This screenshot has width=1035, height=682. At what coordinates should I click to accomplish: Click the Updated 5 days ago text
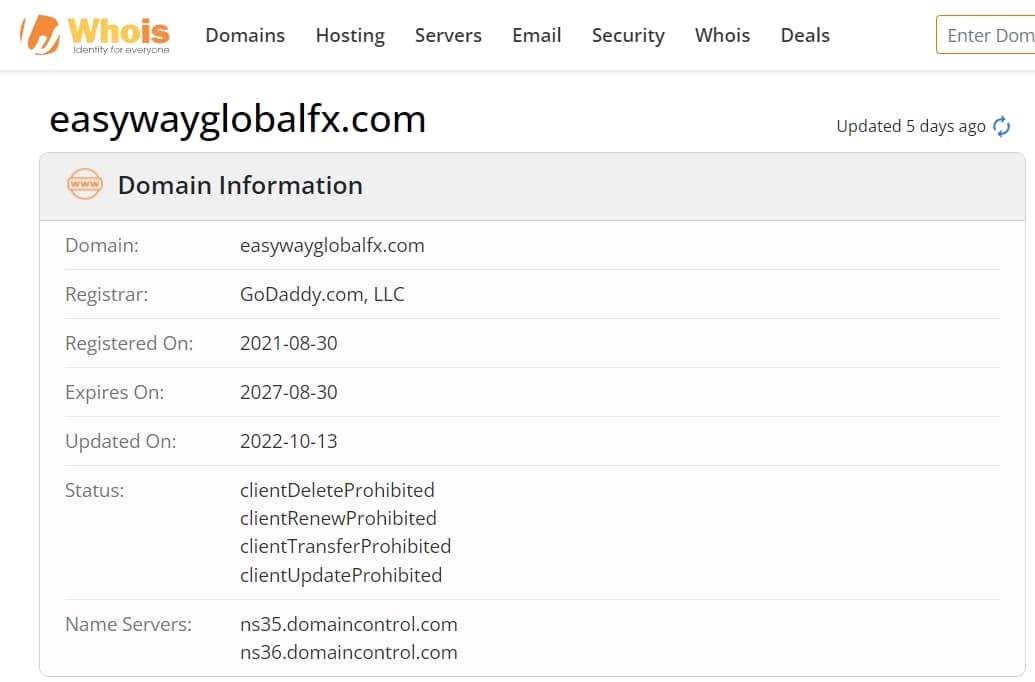click(x=910, y=126)
